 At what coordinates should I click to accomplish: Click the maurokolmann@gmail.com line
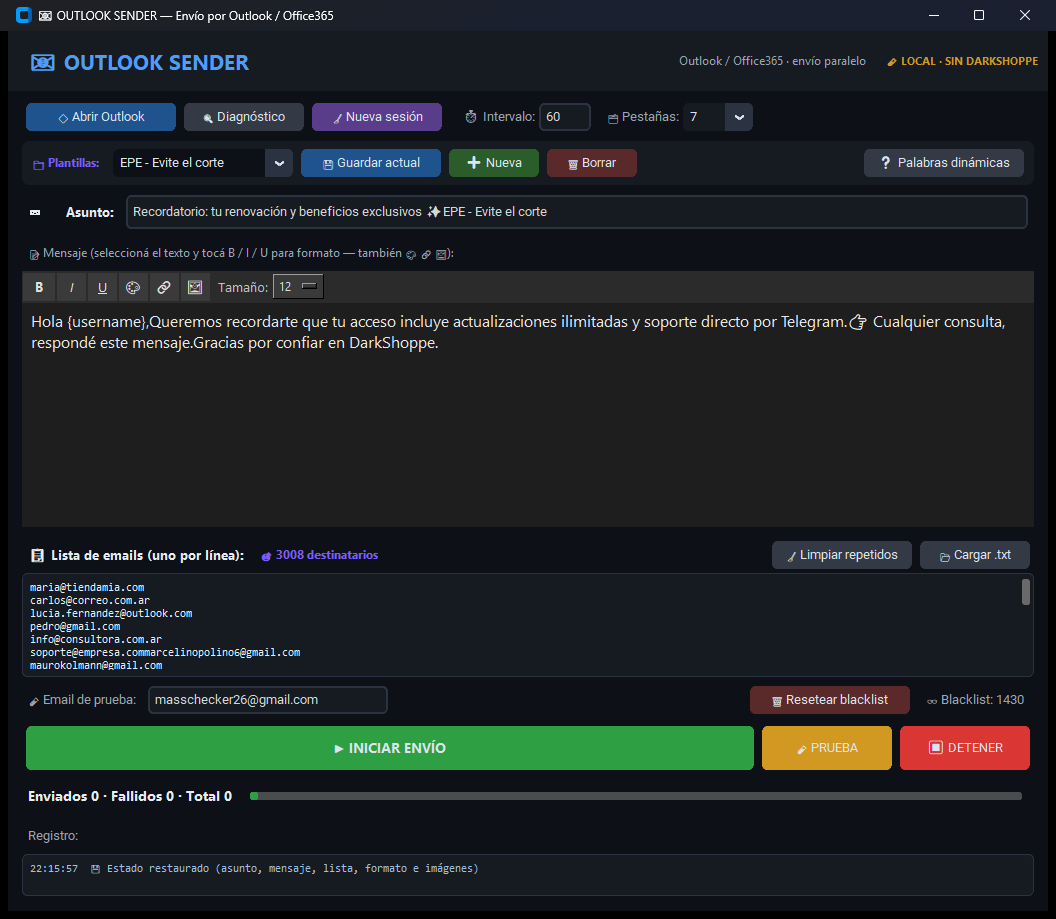[96, 665]
